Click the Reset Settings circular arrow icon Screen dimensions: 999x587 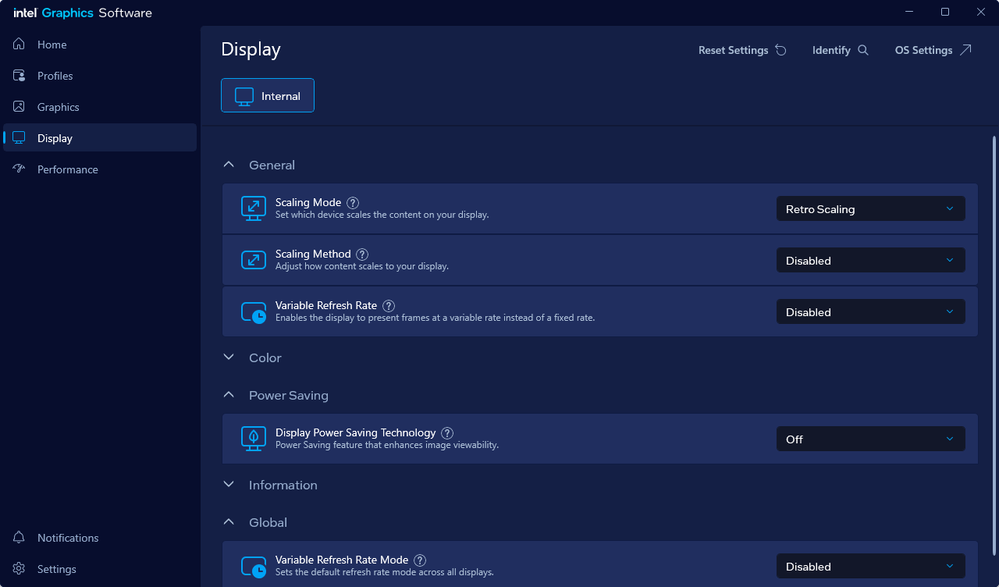[781, 50]
